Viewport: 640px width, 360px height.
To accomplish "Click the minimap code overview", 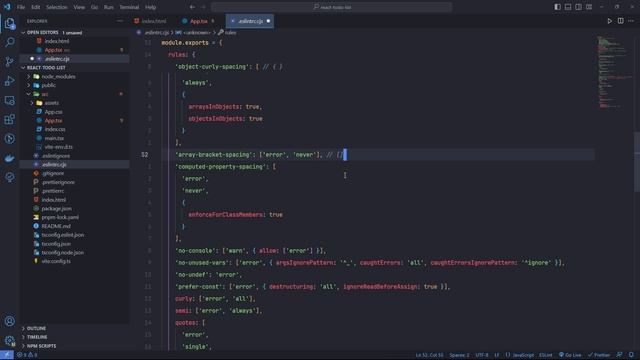I will pos(614,73).
